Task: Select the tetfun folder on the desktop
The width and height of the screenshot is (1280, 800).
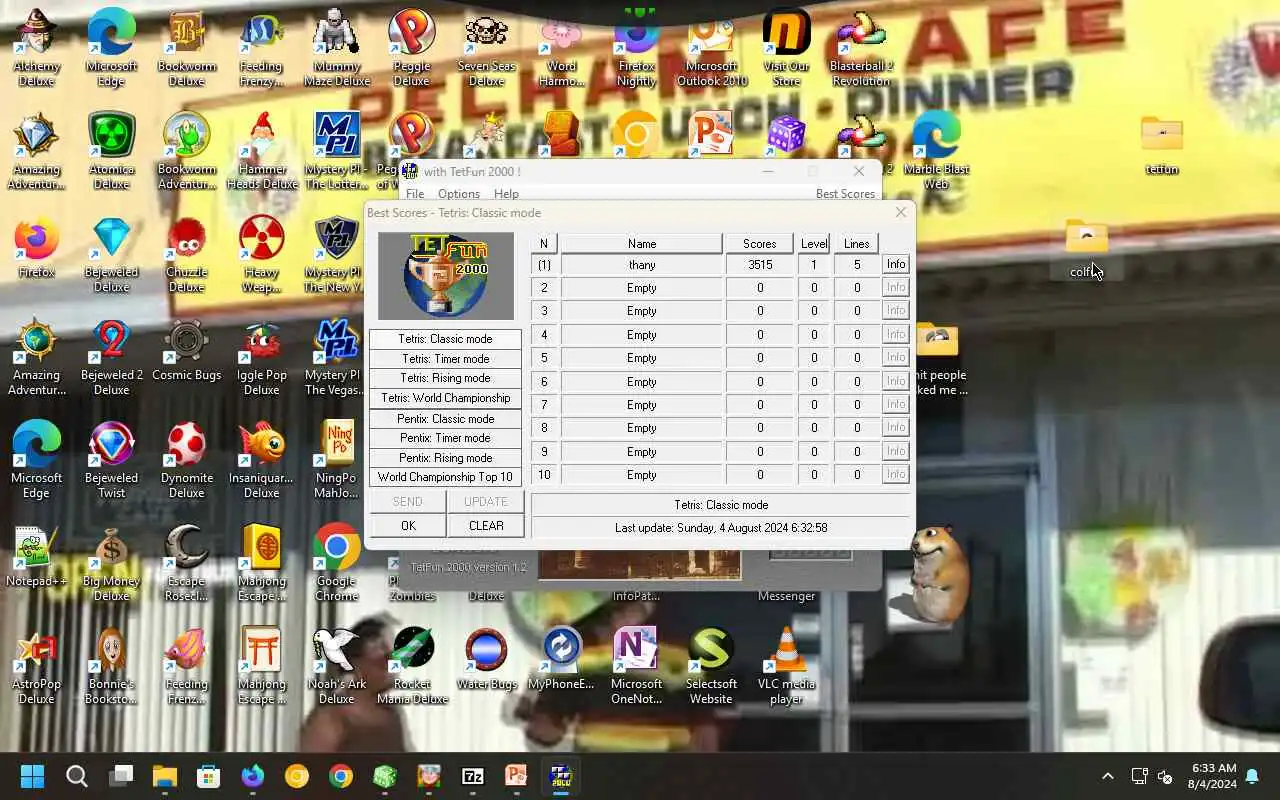Action: (1162, 146)
